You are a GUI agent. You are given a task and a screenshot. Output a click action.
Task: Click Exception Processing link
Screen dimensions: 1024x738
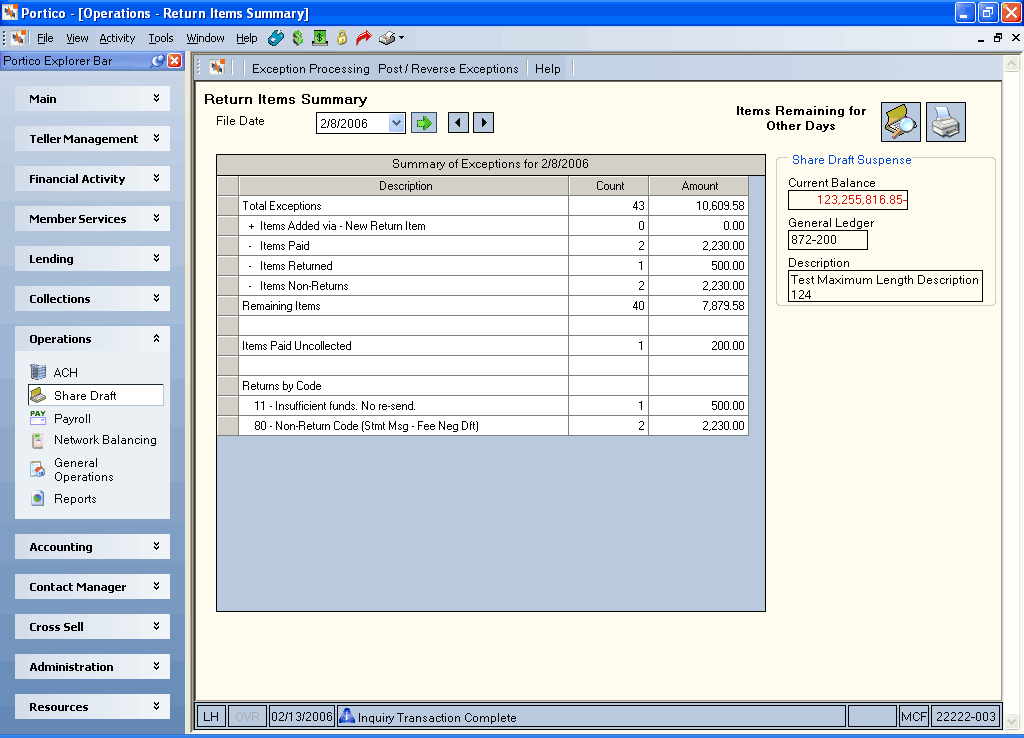(x=310, y=69)
